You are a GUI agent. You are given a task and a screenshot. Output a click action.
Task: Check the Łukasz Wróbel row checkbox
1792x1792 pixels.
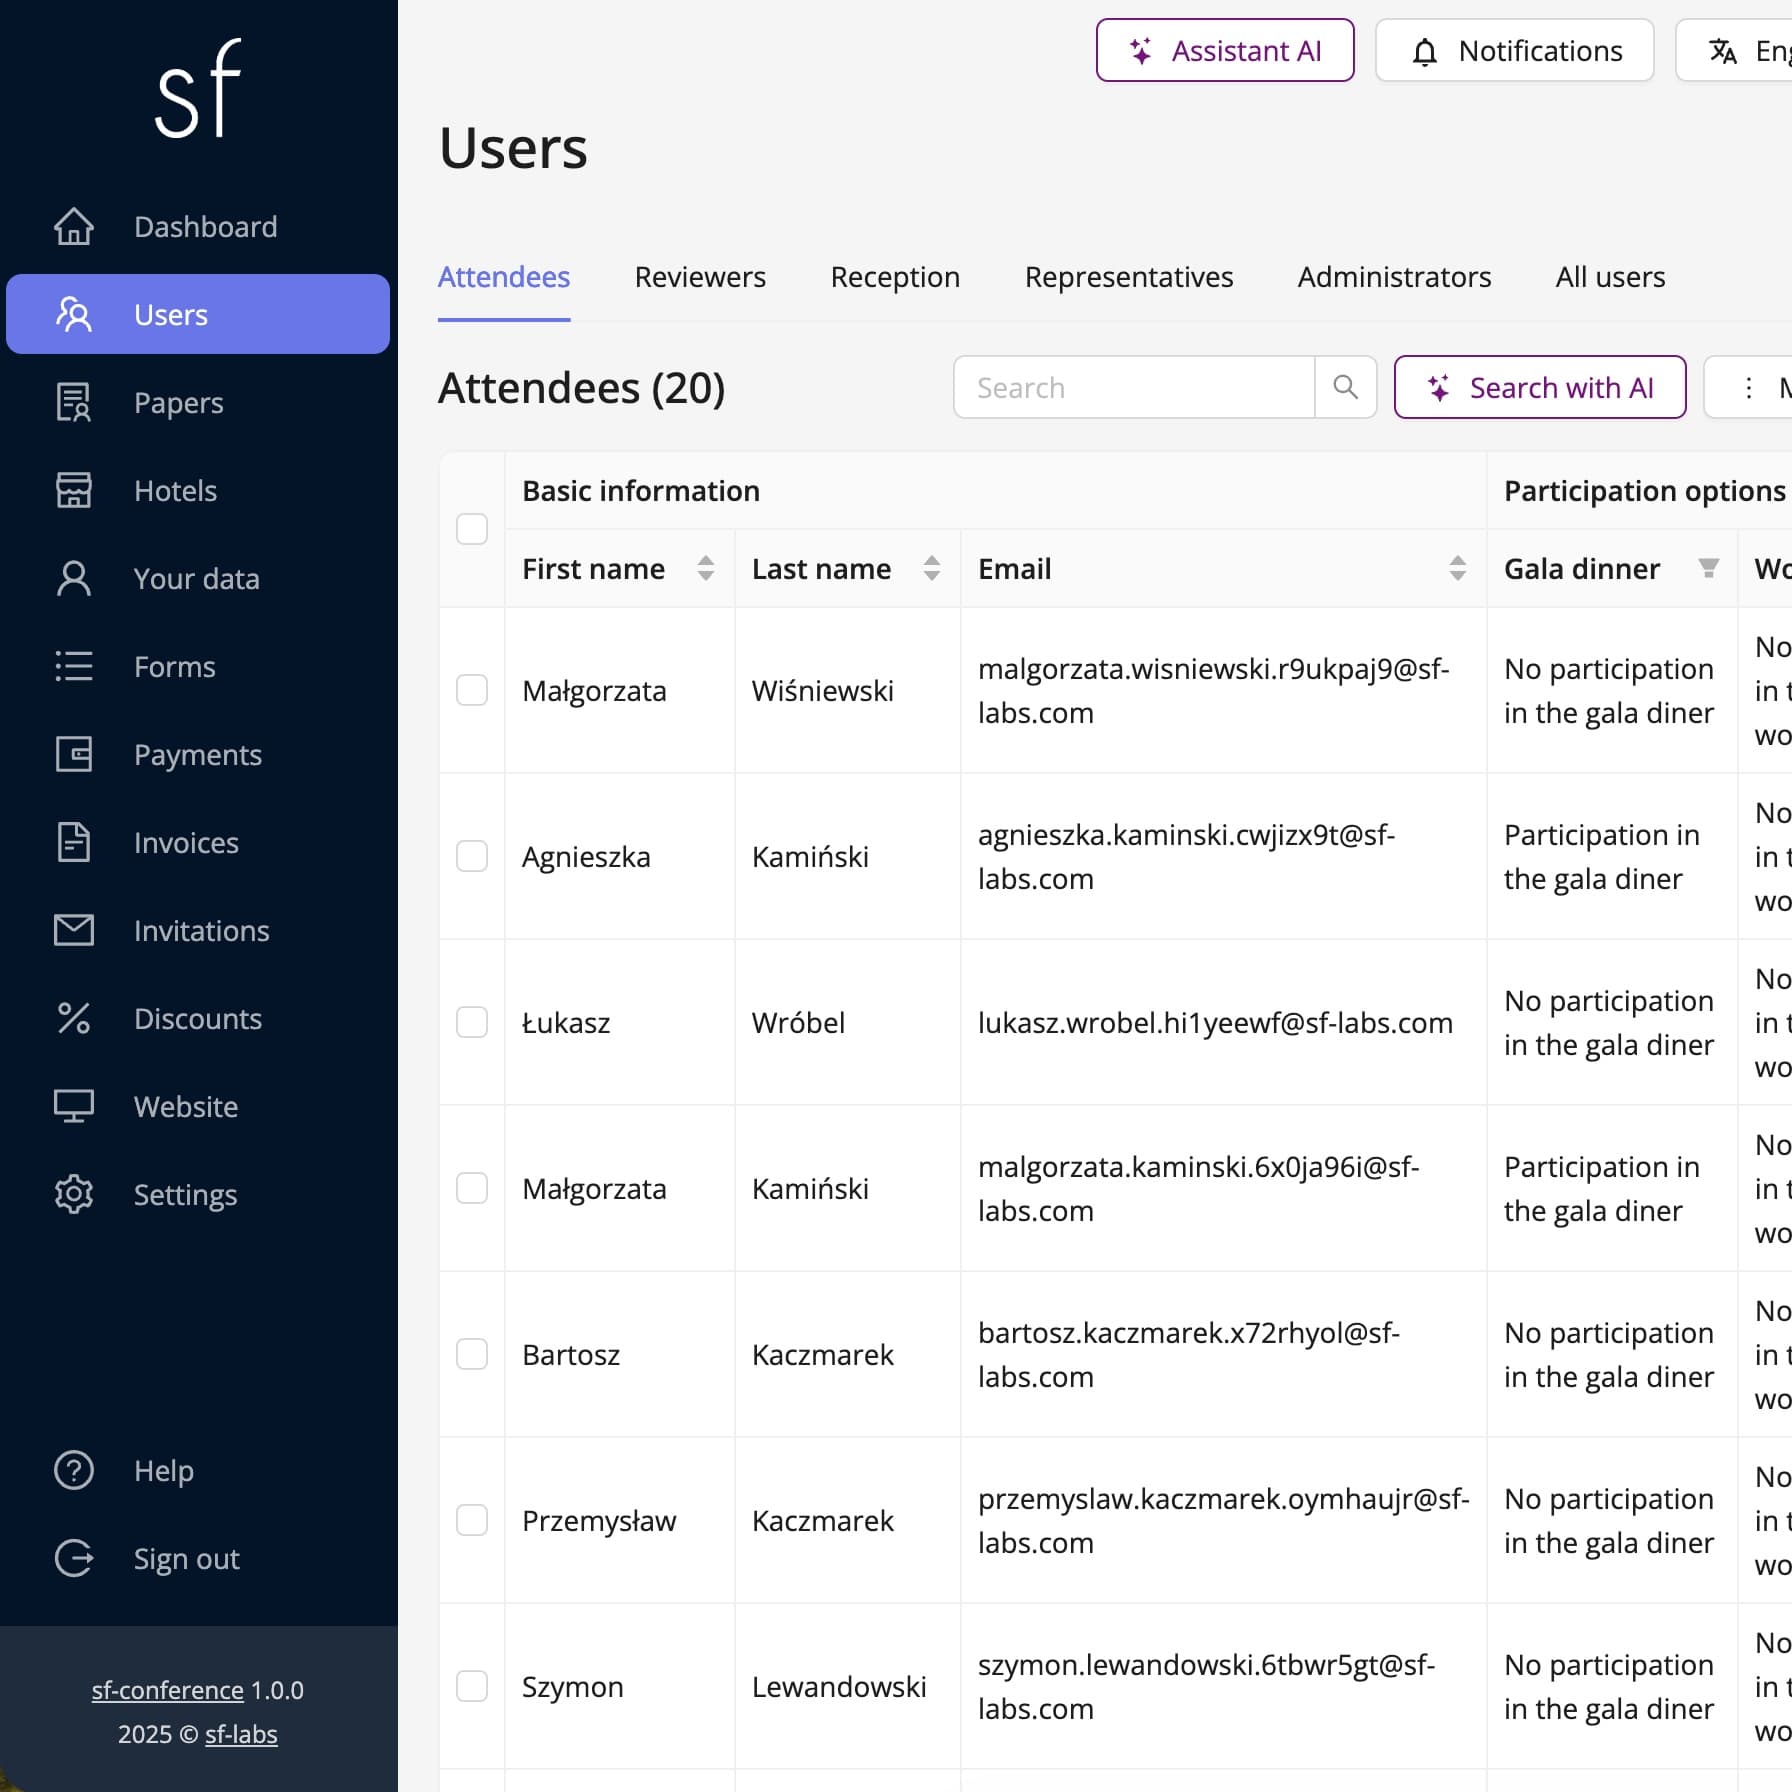[x=472, y=1023]
